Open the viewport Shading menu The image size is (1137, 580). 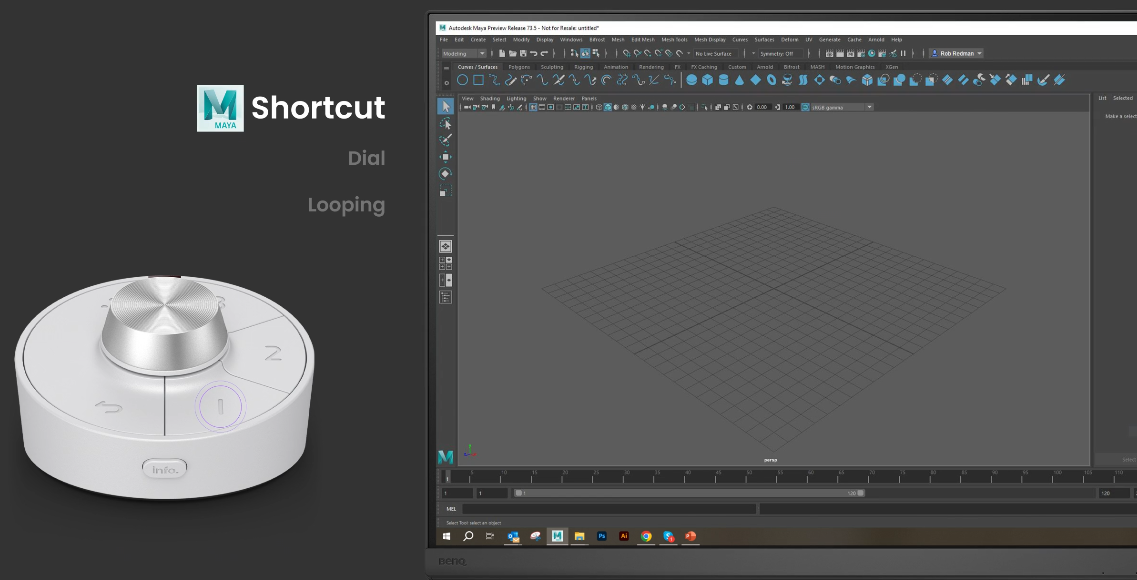[490, 99]
